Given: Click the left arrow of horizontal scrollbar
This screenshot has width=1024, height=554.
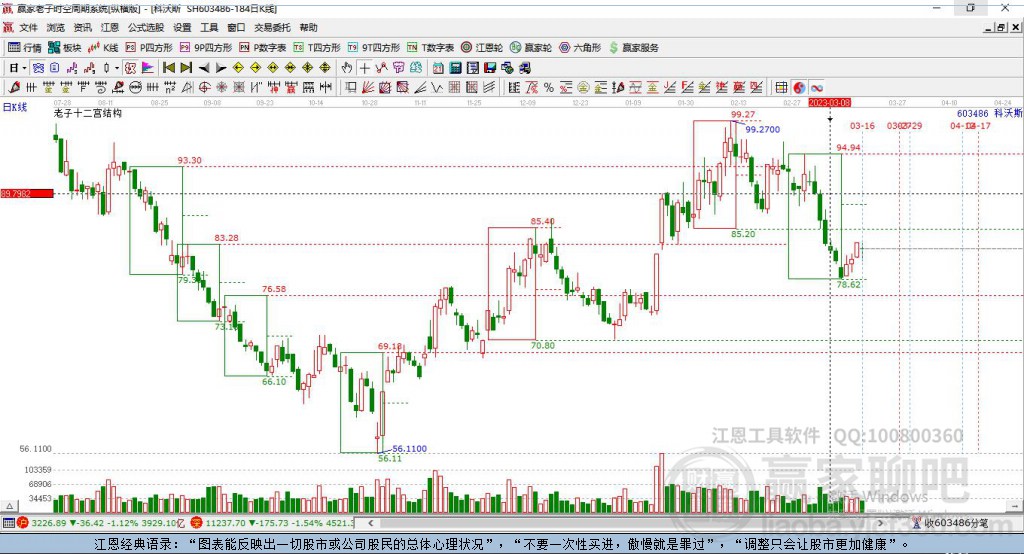Looking at the screenshot, I should (x=371, y=523).
